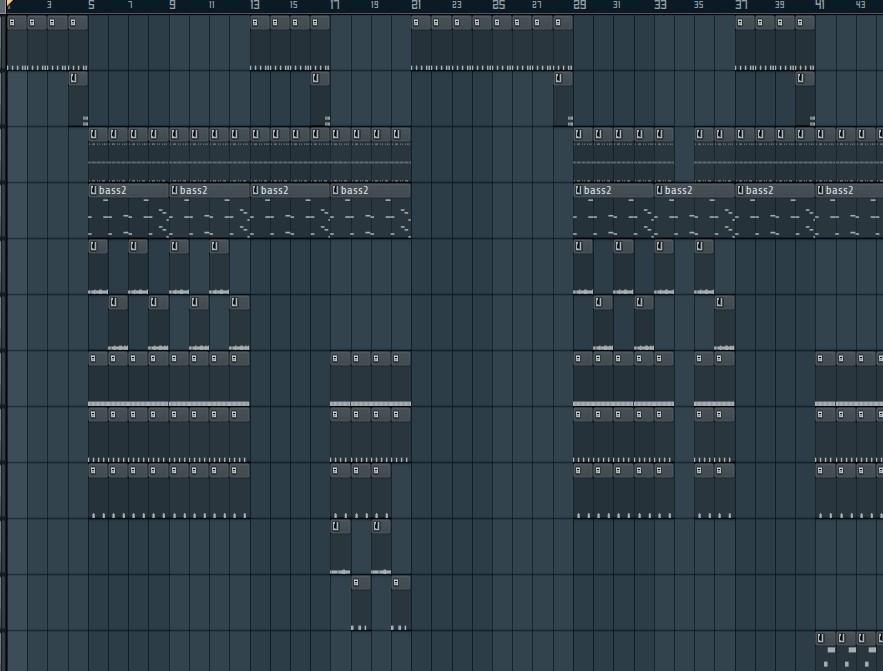Open menu icon of bass2 clip at bar 41
This screenshot has height=671, width=883.
click(822, 190)
